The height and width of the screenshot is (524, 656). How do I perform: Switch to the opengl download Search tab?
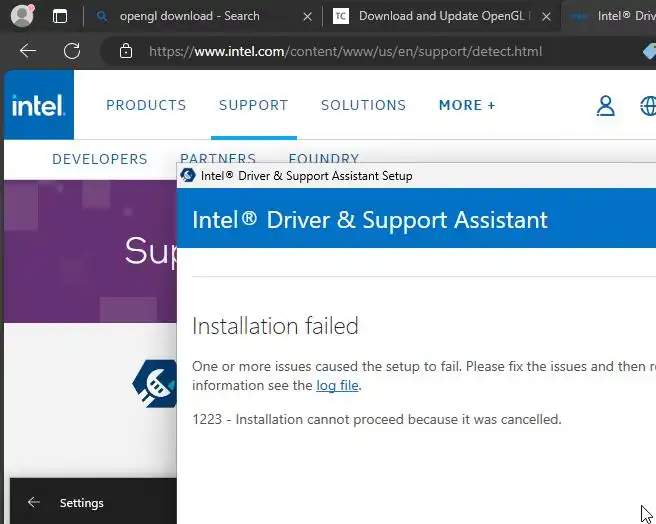click(188, 16)
